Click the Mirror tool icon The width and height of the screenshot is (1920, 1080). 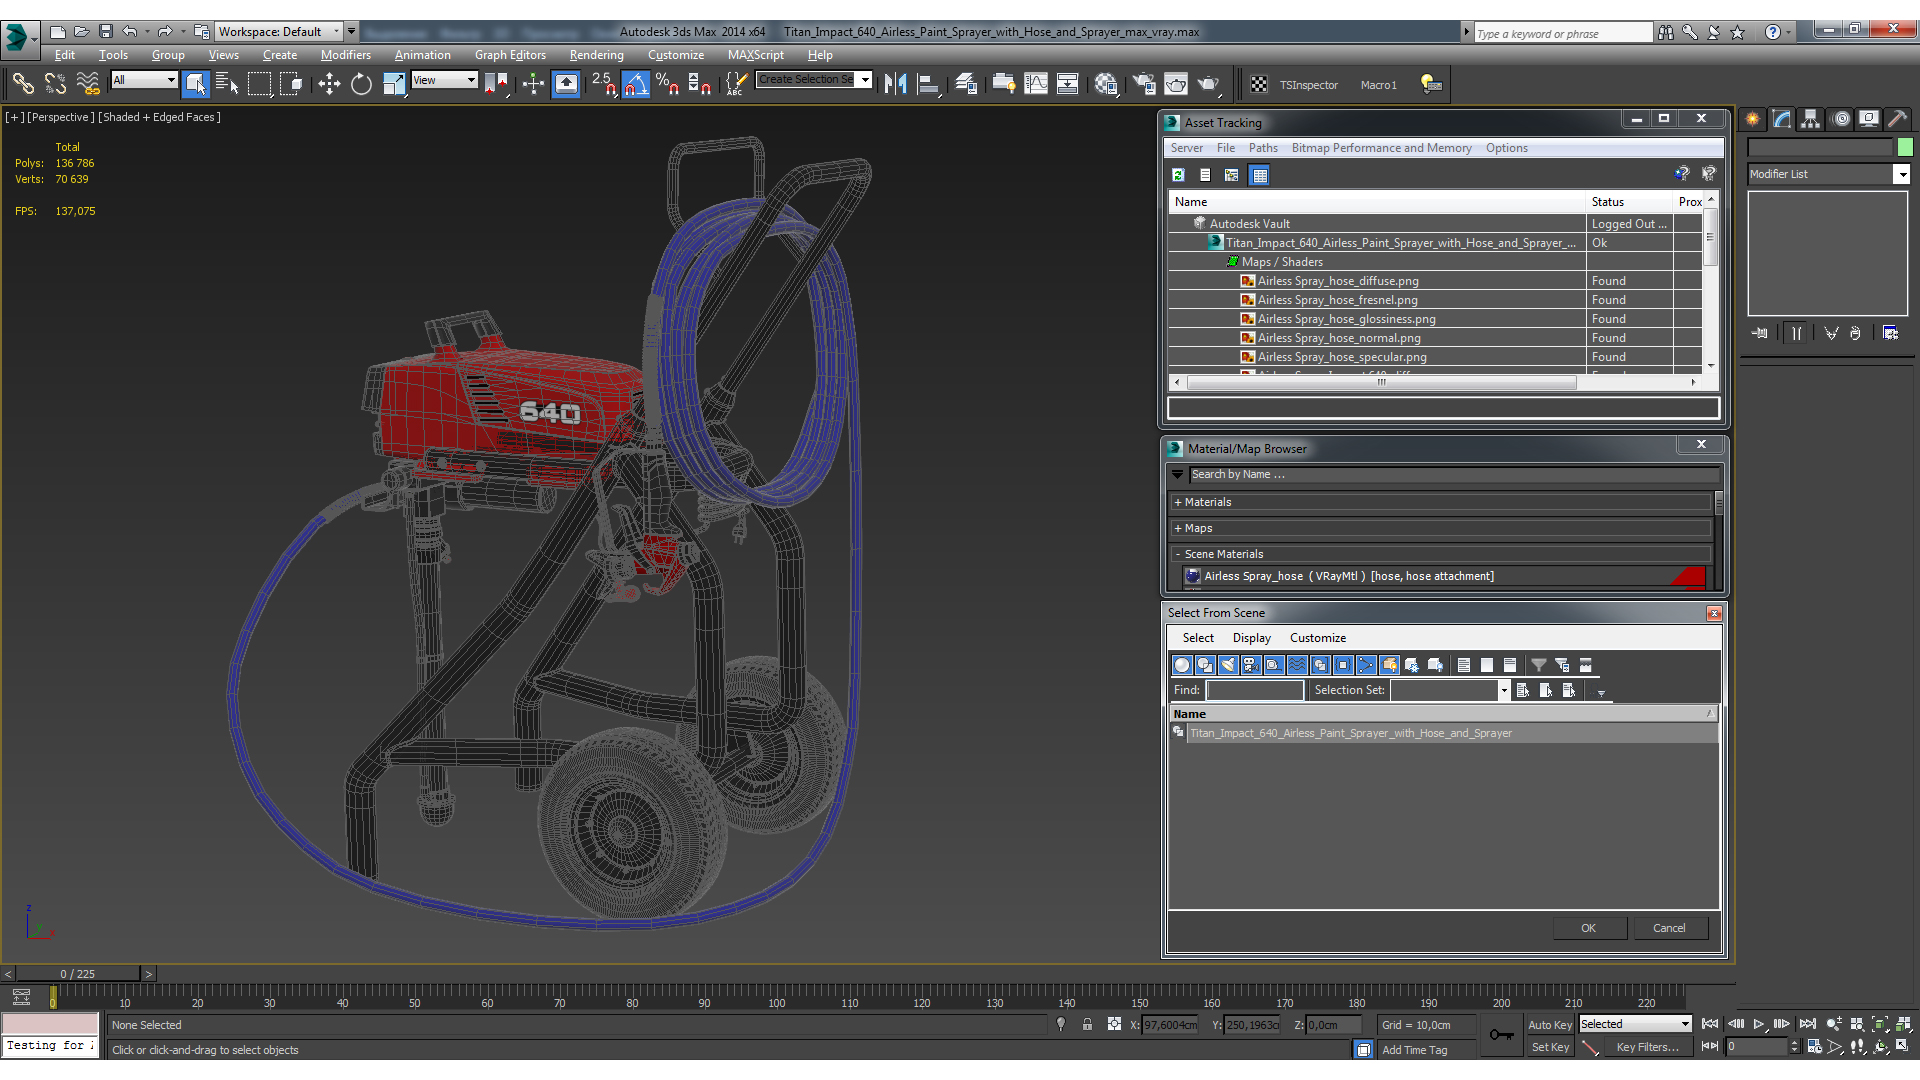pyautogui.click(x=895, y=84)
